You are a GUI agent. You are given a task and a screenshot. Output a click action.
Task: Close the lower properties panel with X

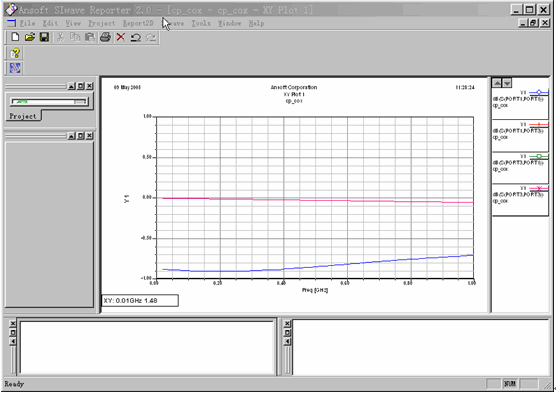90,135
